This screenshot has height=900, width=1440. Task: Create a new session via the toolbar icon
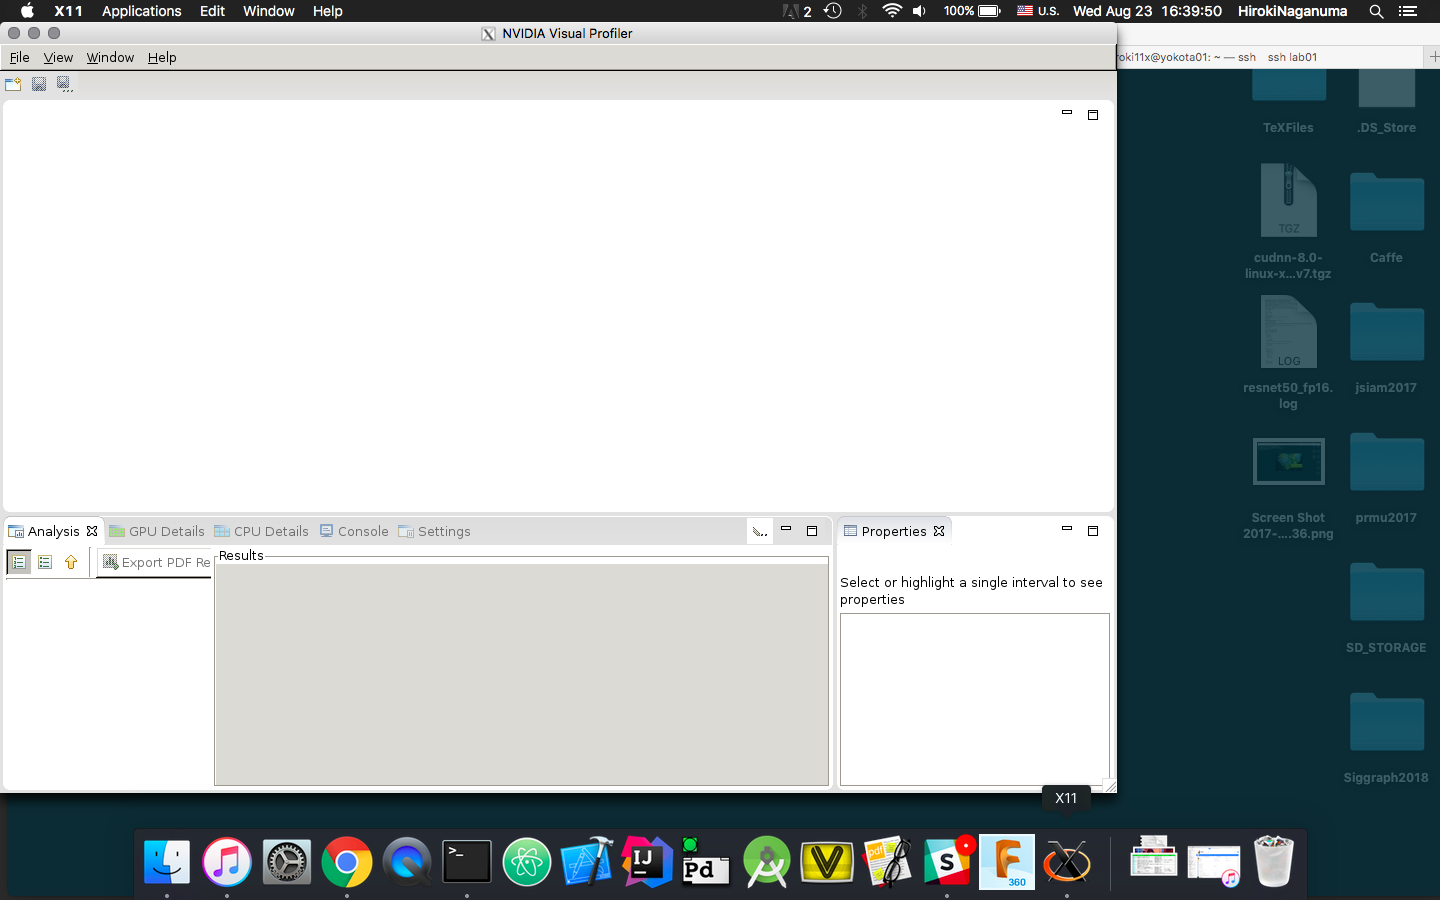pyautogui.click(x=13, y=84)
